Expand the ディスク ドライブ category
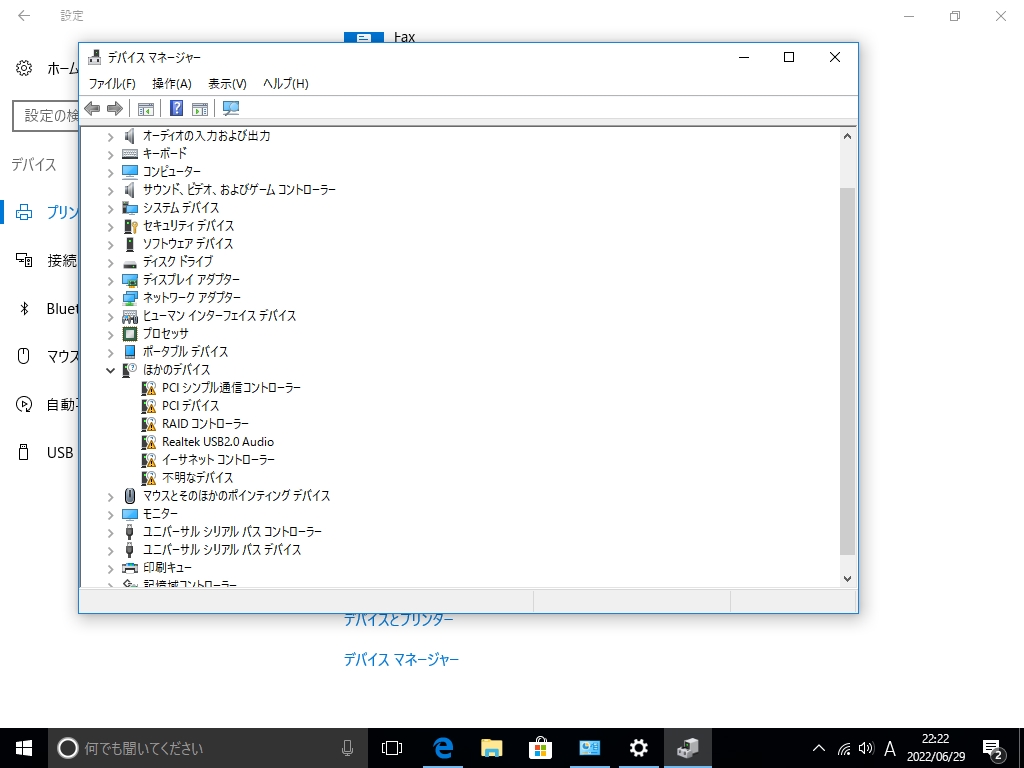Screen dimensions: 1024x768 coord(110,263)
